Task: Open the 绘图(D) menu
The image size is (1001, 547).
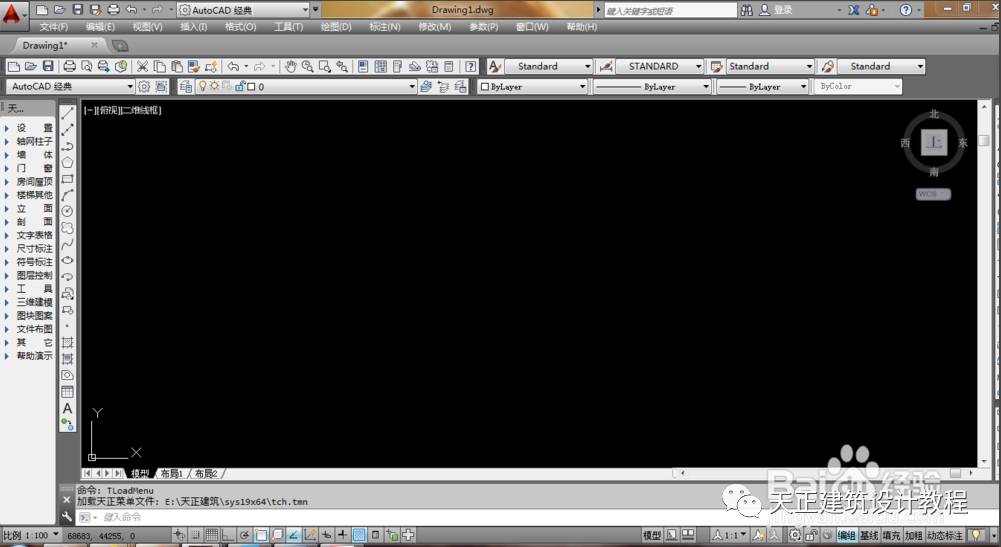Action: pos(336,27)
